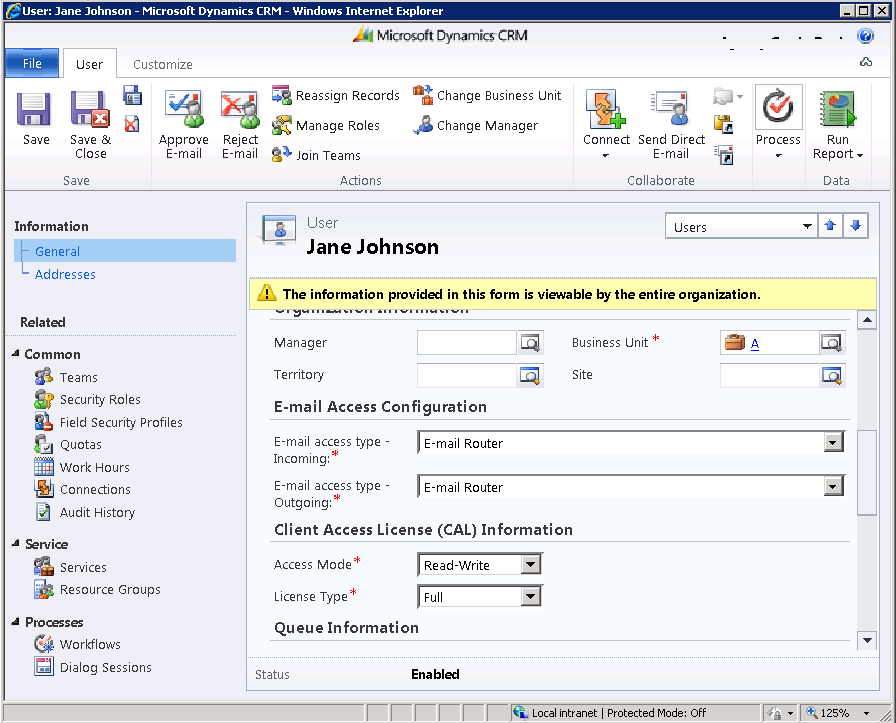Image resolution: width=896 pixels, height=723 pixels.
Task: Click Change Manager action
Action: (x=475, y=125)
